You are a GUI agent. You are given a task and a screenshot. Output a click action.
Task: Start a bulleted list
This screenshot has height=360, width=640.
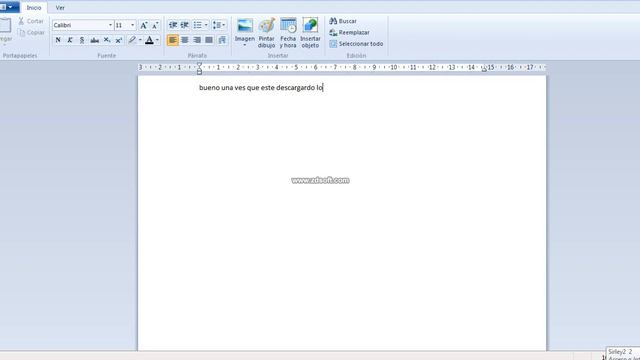point(198,25)
